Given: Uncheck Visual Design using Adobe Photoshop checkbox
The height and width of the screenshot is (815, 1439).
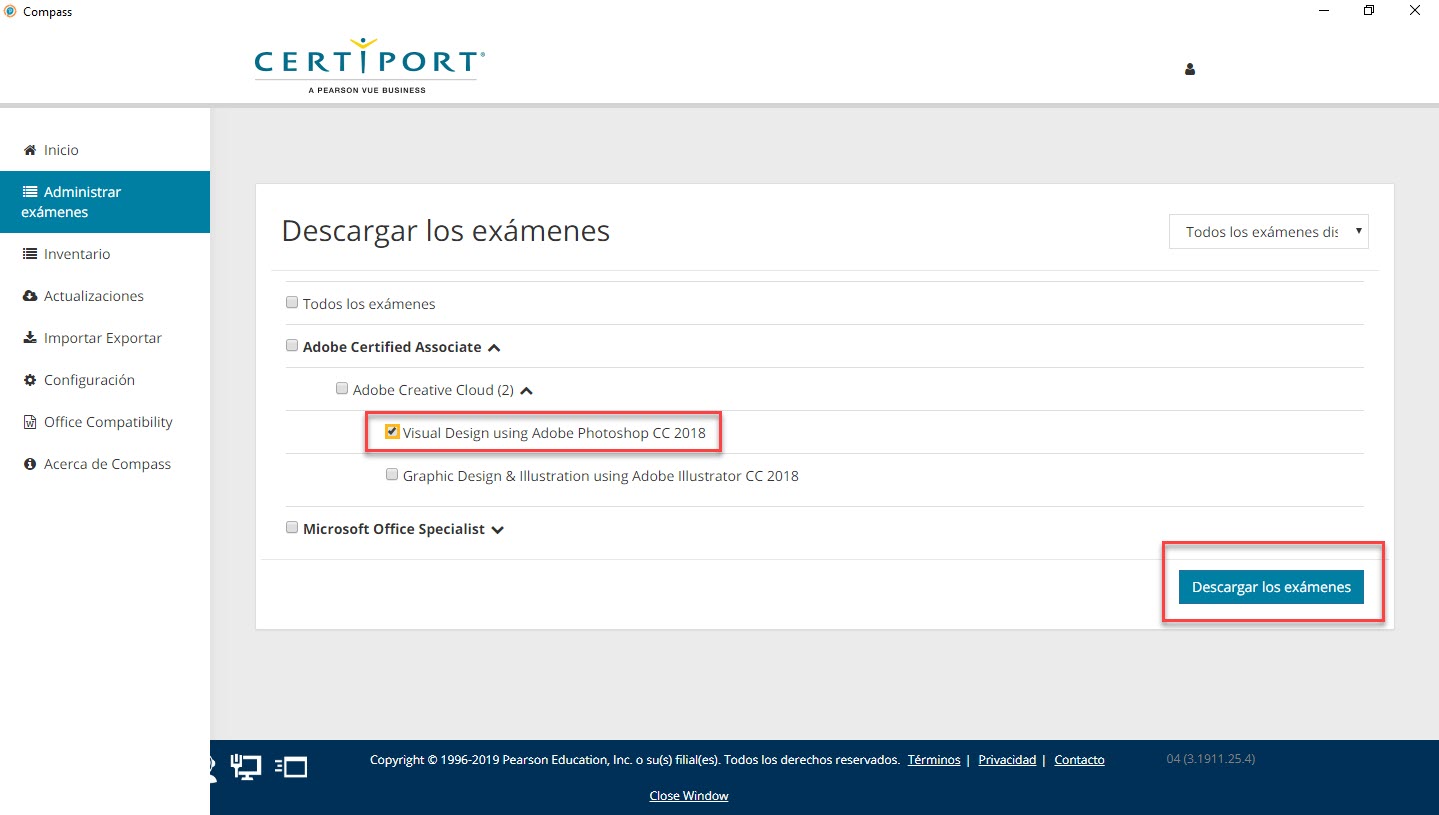Looking at the screenshot, I should point(392,432).
